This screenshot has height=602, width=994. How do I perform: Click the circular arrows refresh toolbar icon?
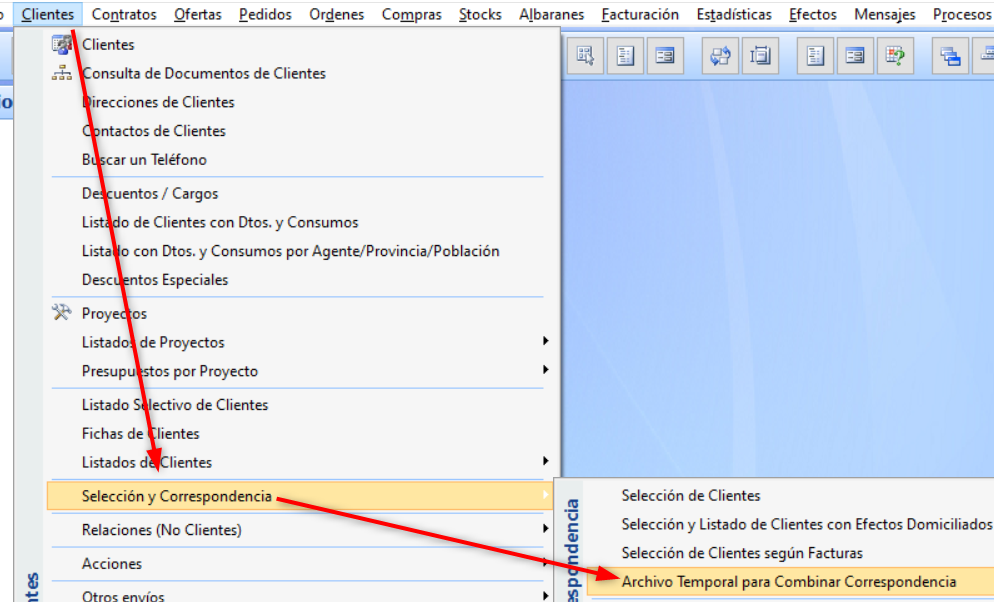coord(720,57)
